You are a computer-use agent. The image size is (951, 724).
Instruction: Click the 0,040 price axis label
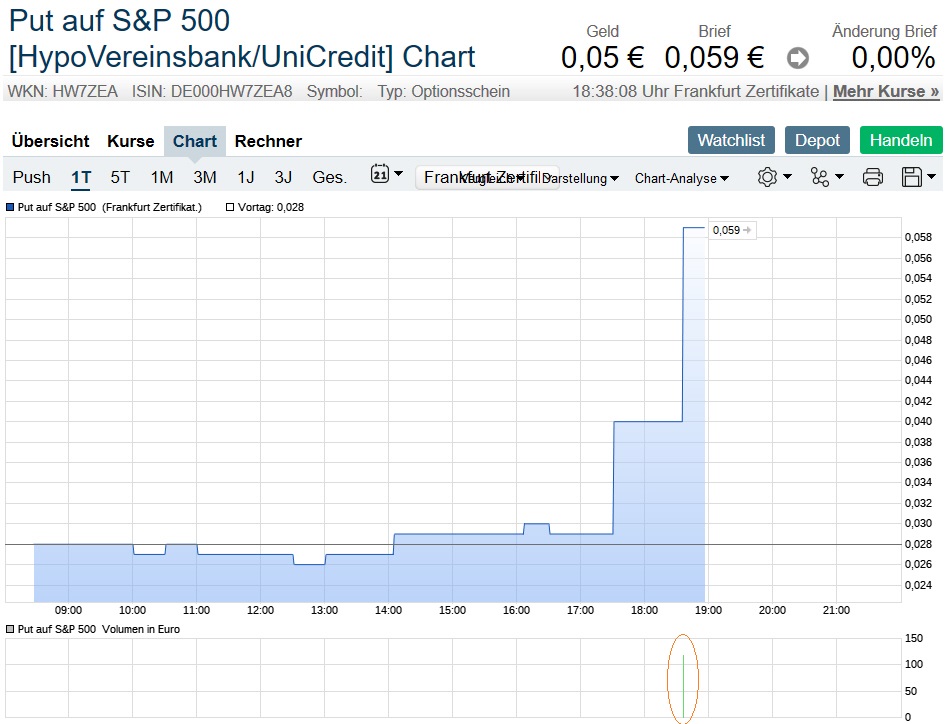[918, 421]
